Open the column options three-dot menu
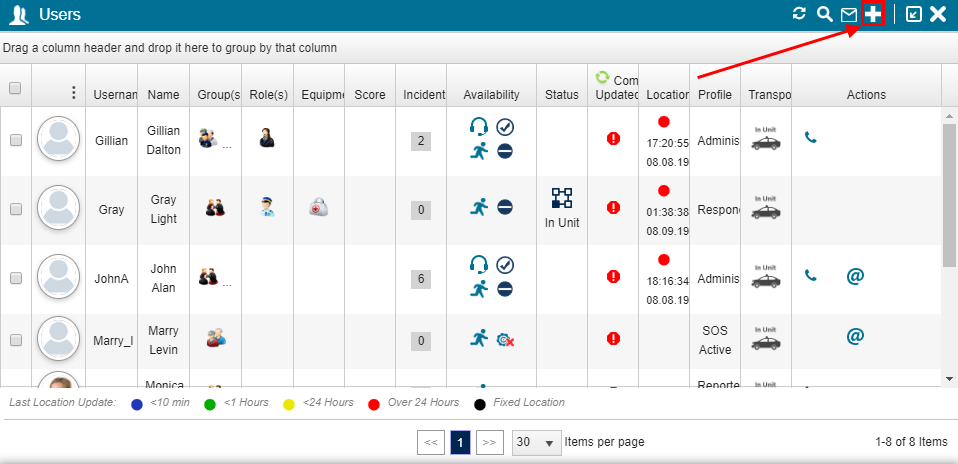This screenshot has height=464, width=958. pyautogui.click(x=73, y=93)
